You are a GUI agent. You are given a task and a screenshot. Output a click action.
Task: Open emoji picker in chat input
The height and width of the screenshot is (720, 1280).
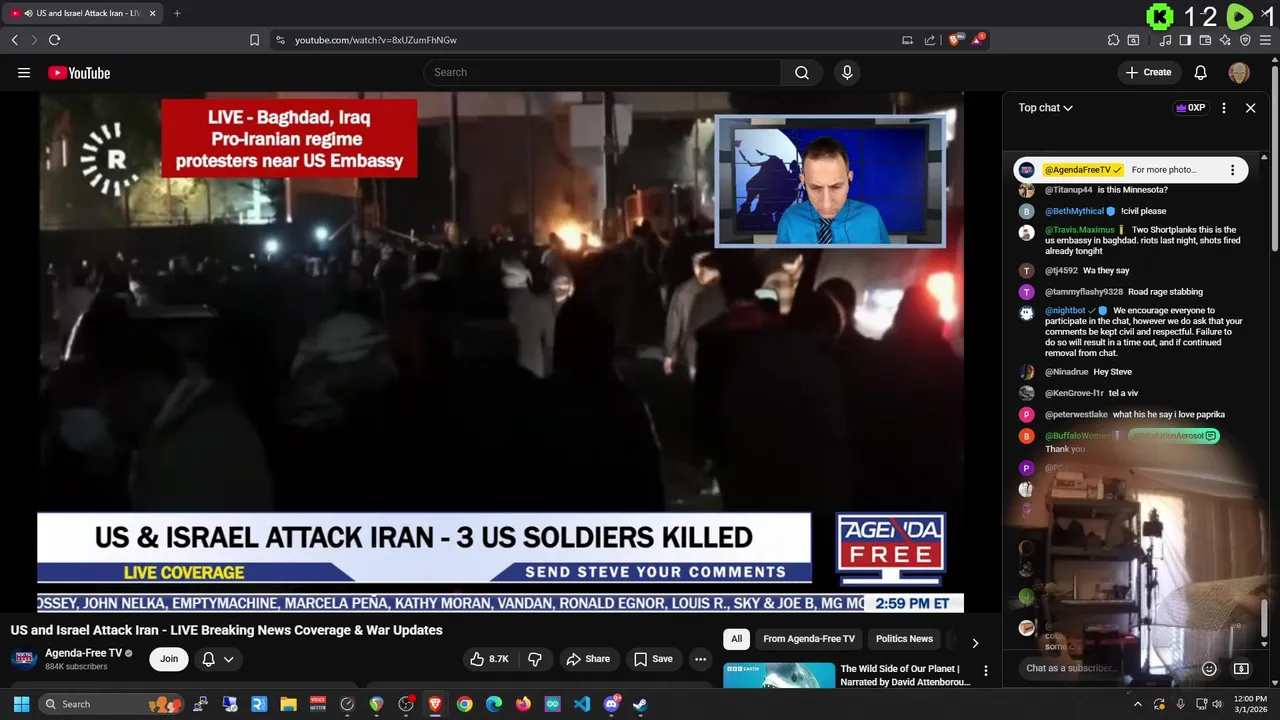tap(1209, 668)
